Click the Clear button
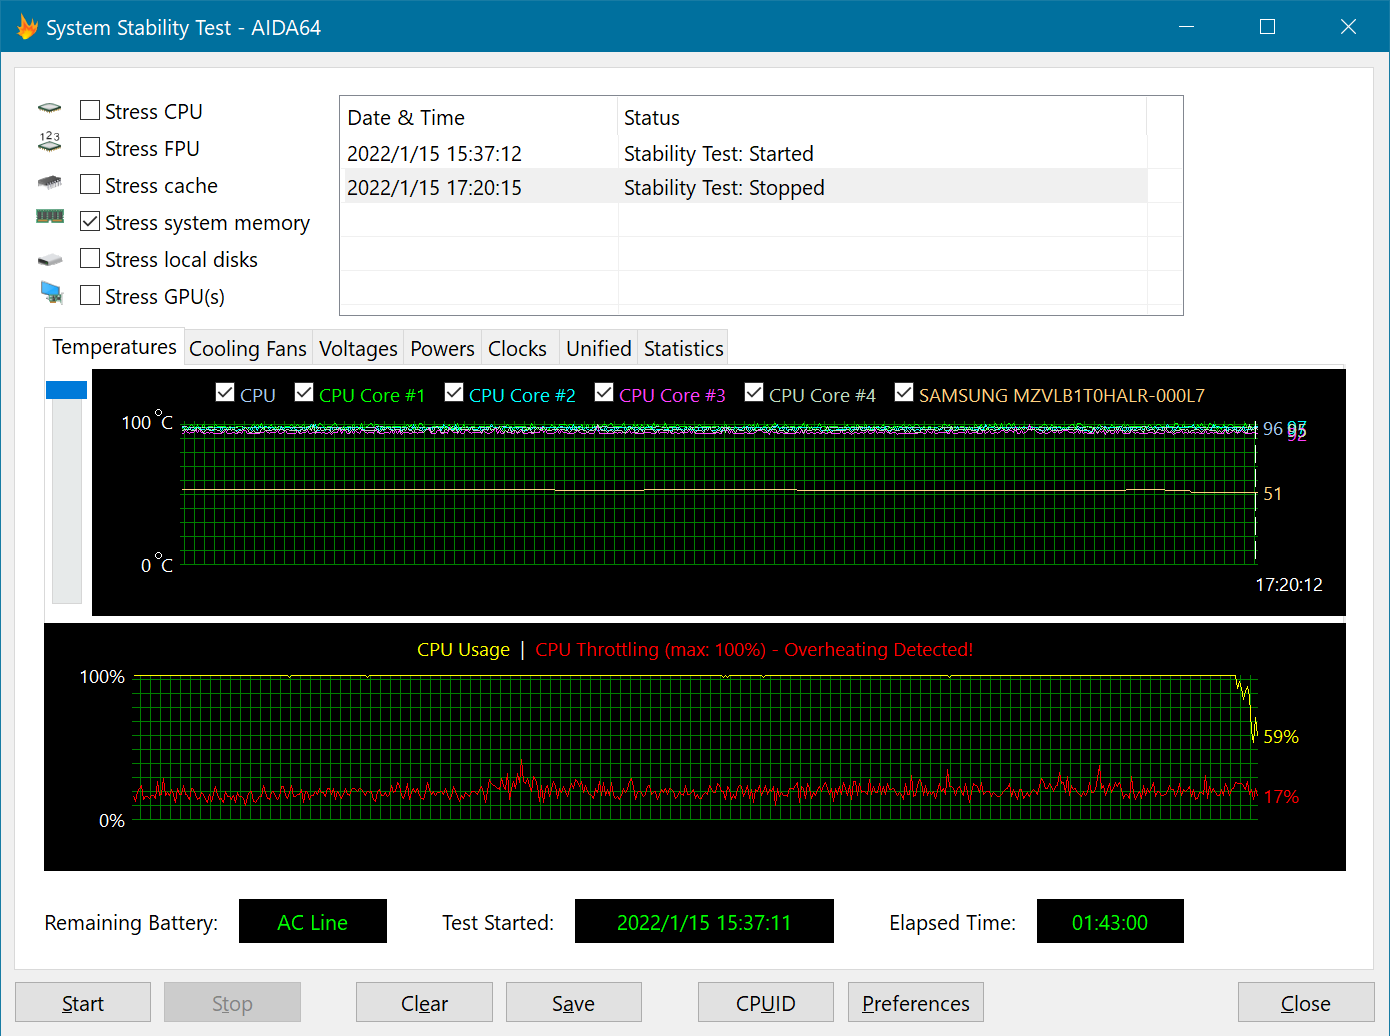 (424, 1003)
